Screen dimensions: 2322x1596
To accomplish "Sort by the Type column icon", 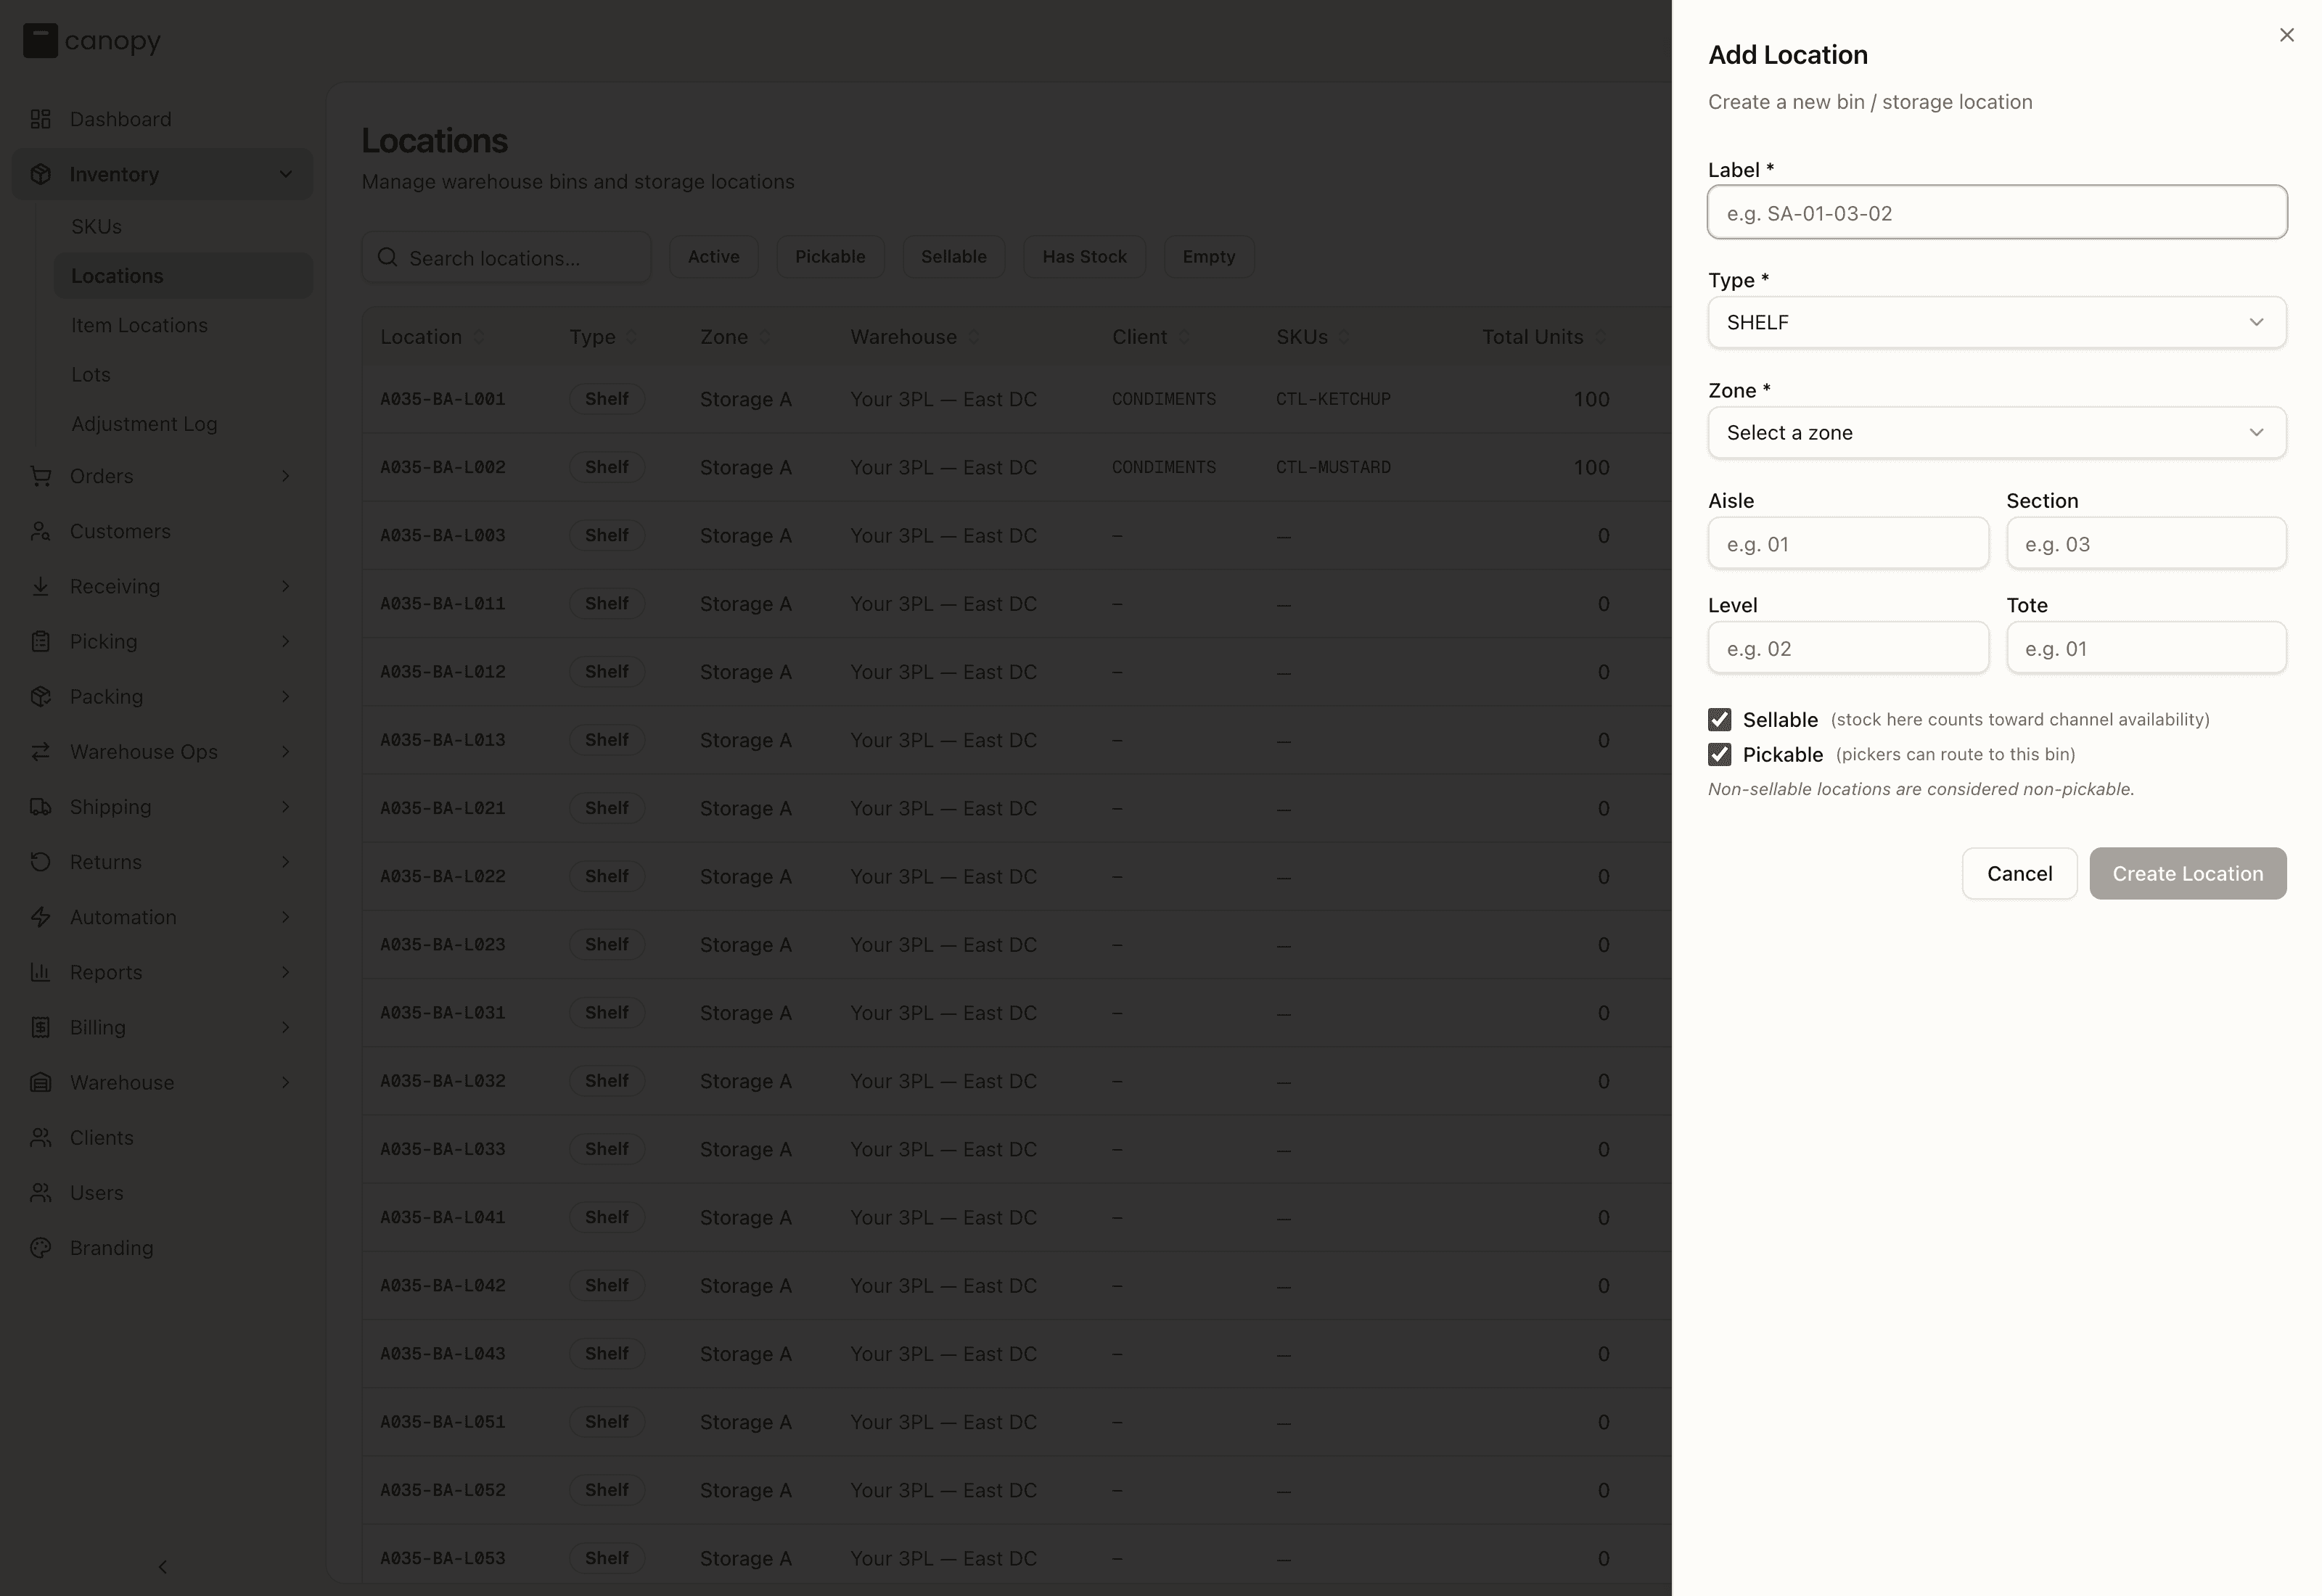I will tap(631, 338).
